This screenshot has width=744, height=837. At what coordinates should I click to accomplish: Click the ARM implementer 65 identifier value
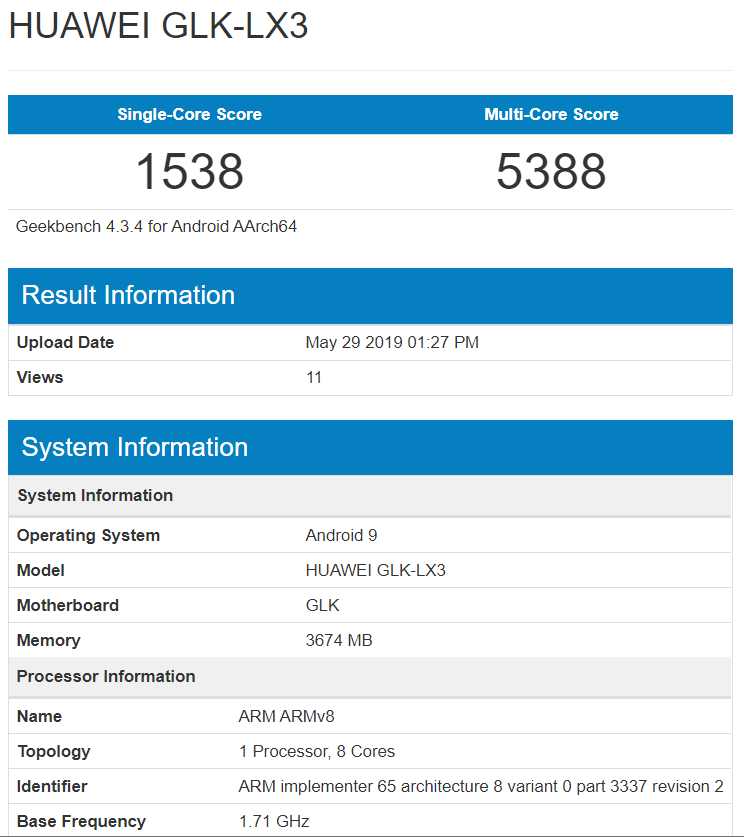pos(481,786)
